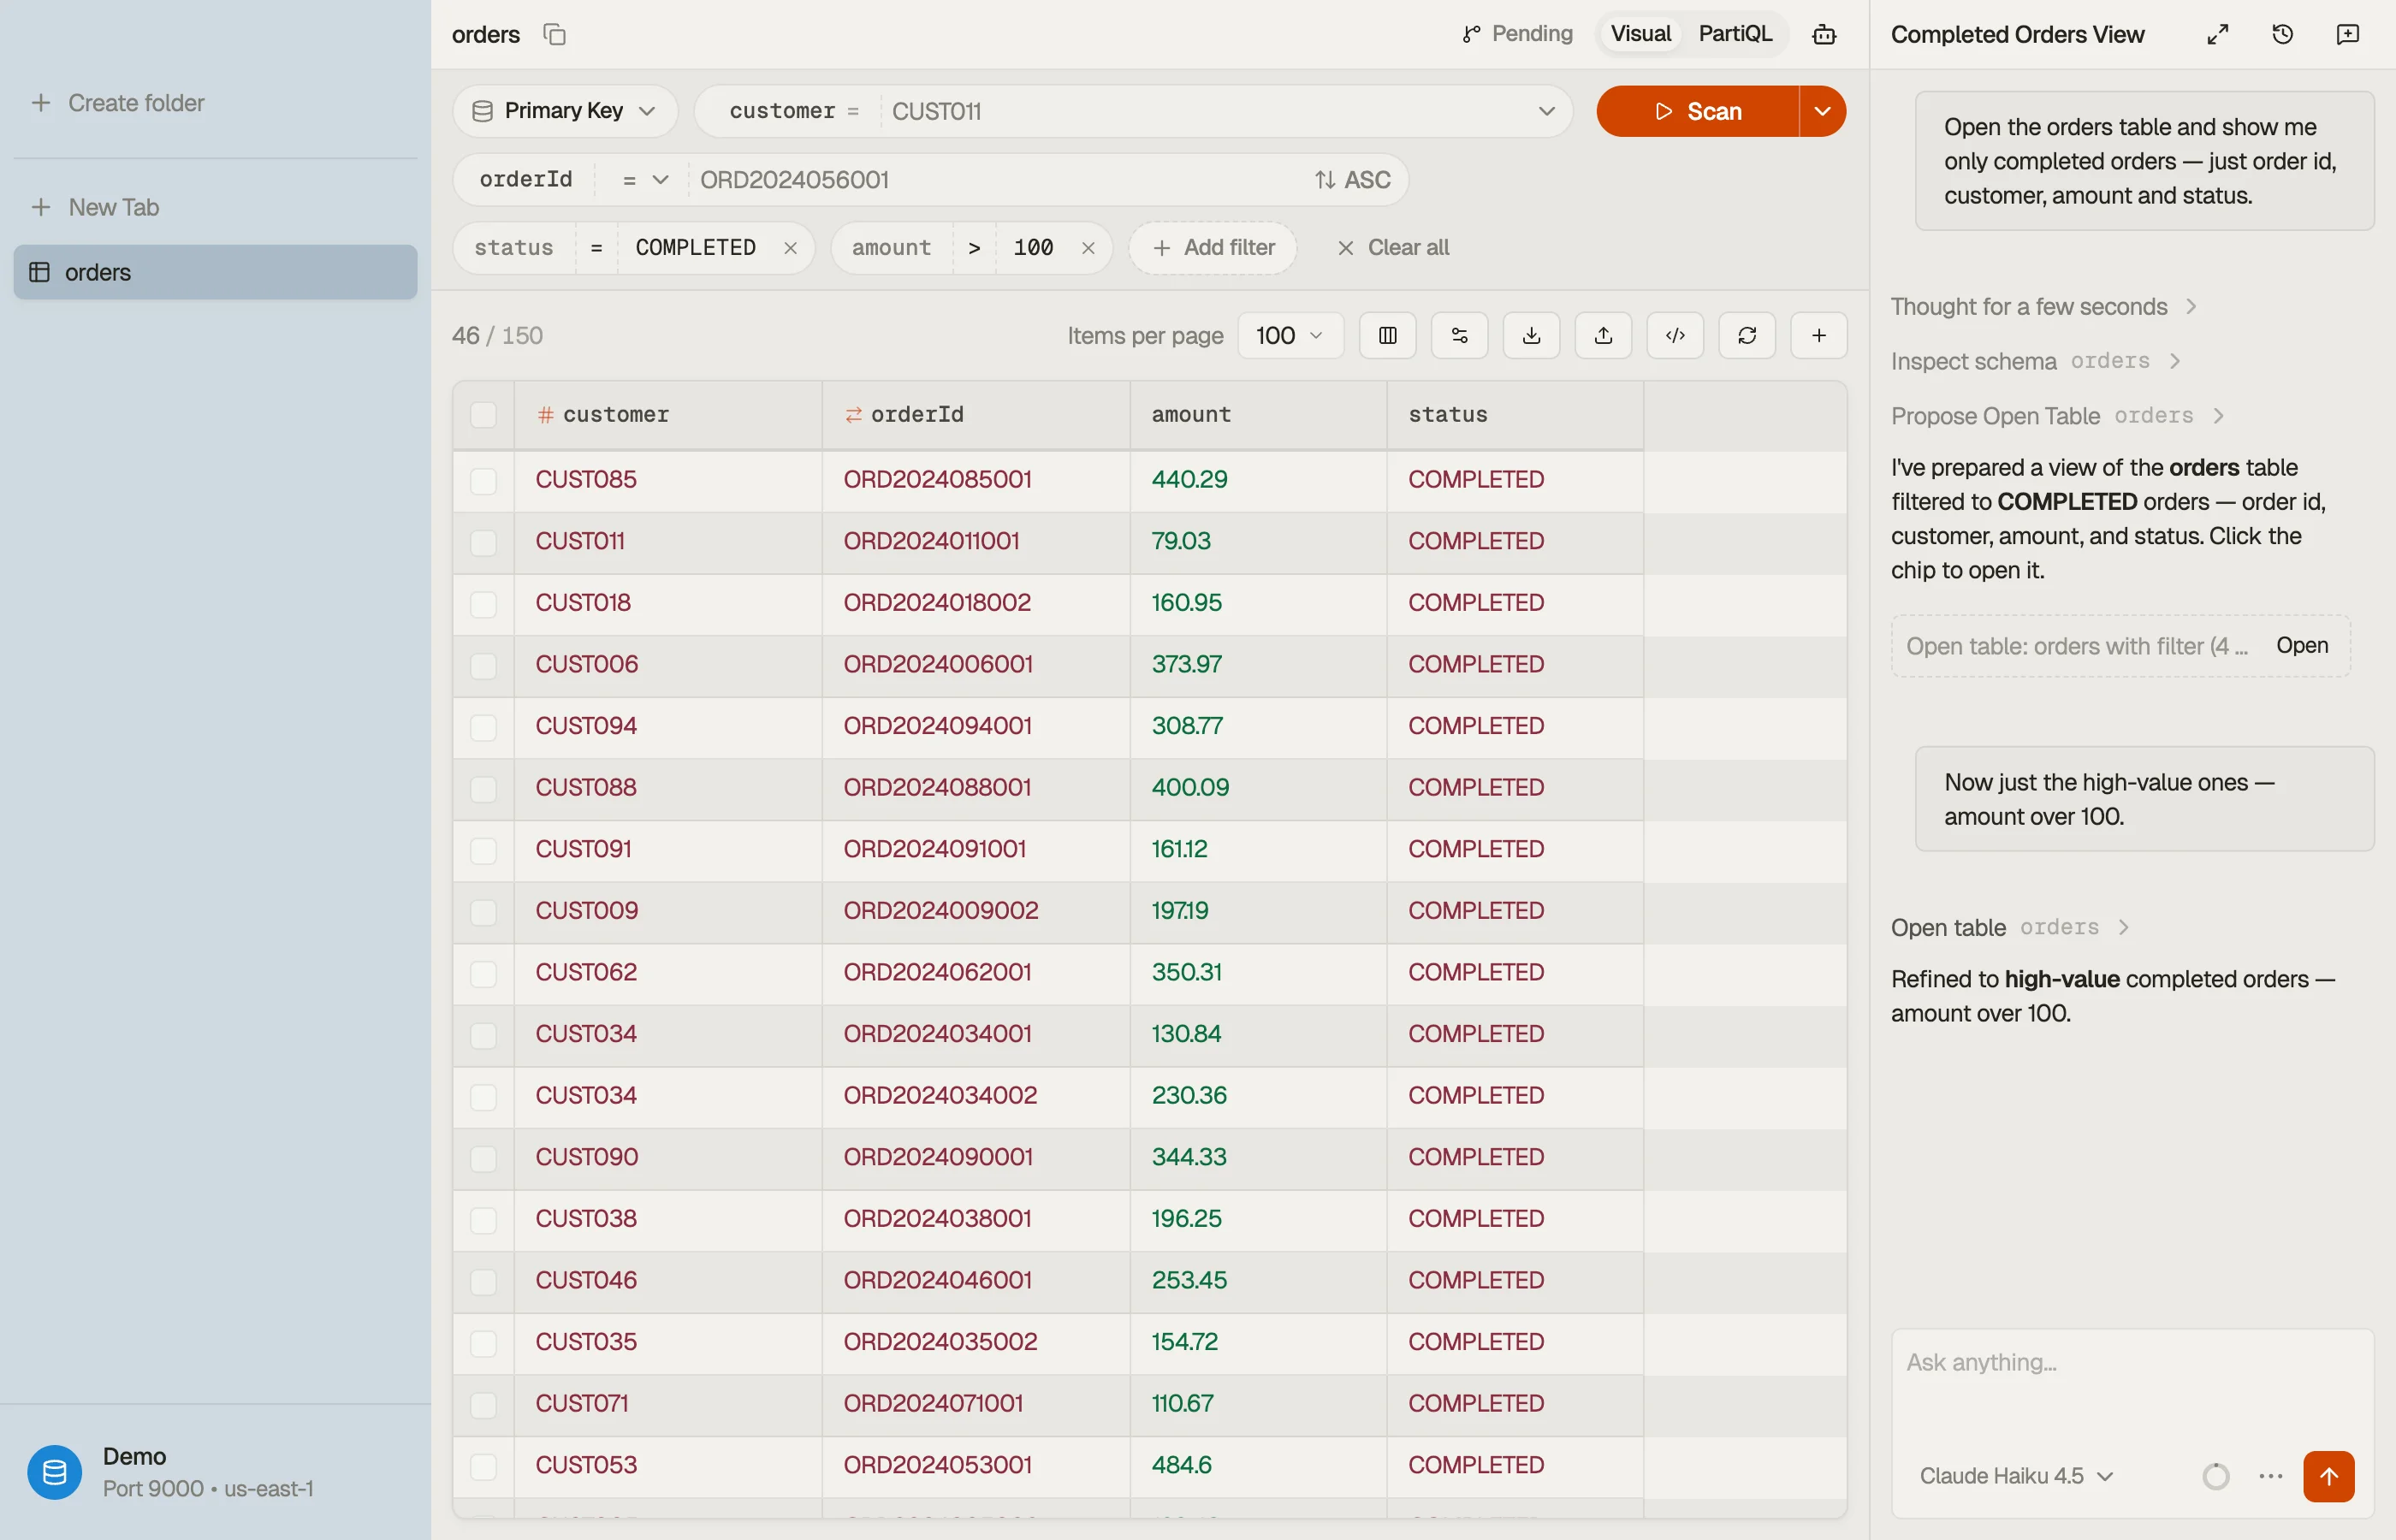2396x1540 pixels.
Task: Click the download/import icon in table toolbar
Action: click(1531, 335)
